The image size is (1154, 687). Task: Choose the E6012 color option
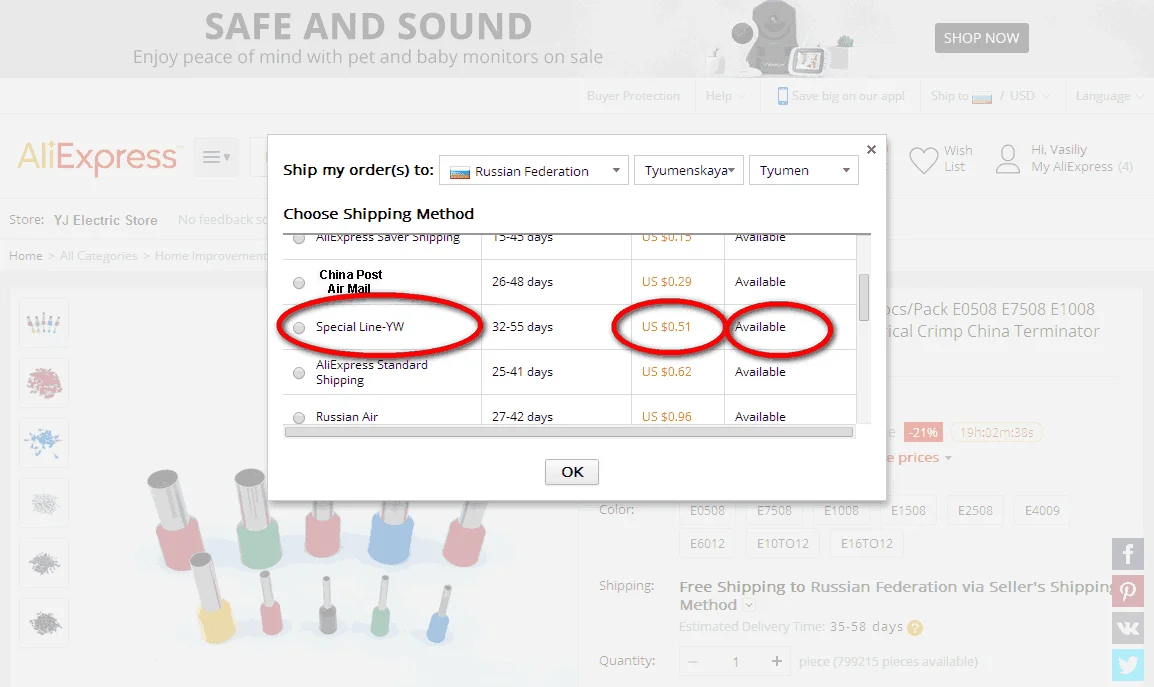point(707,543)
